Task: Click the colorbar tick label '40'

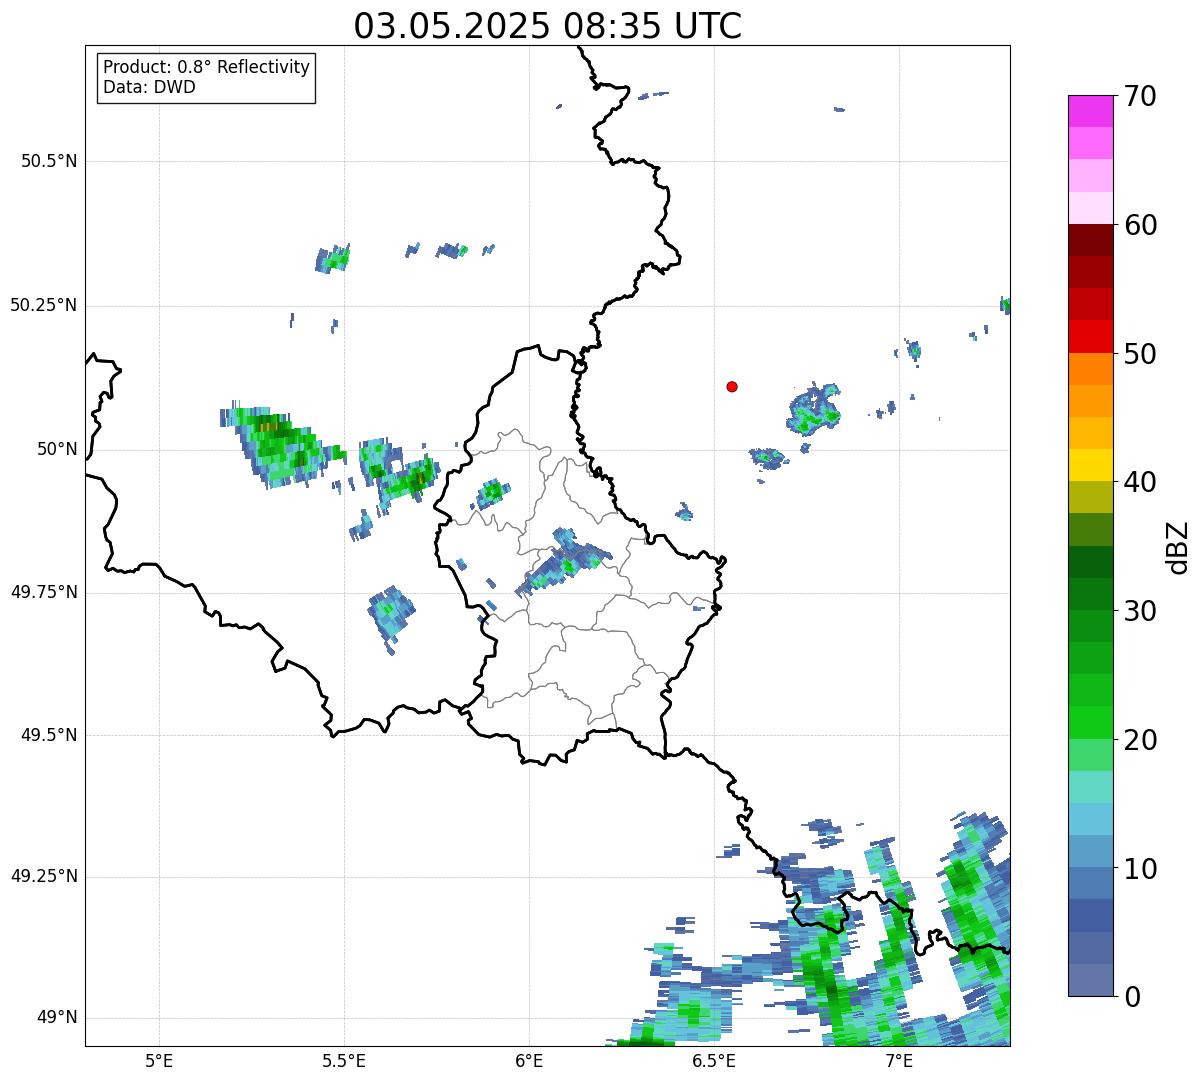Action: 1140,482
